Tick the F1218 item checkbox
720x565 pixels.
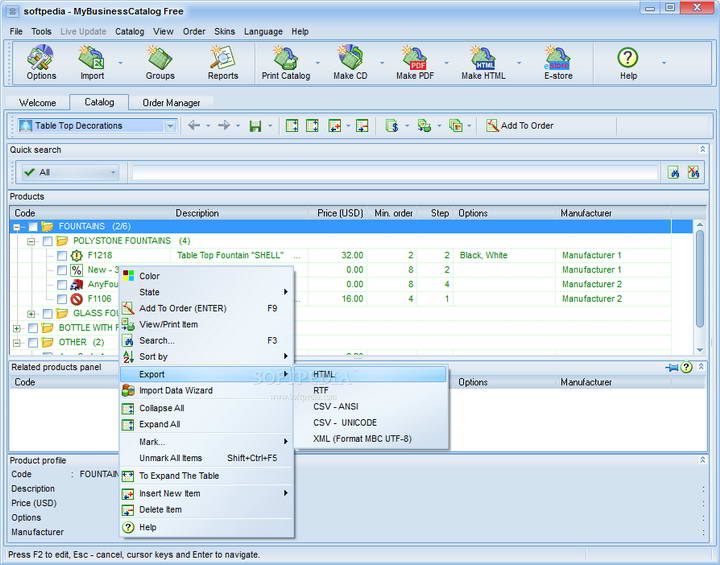tap(62, 255)
